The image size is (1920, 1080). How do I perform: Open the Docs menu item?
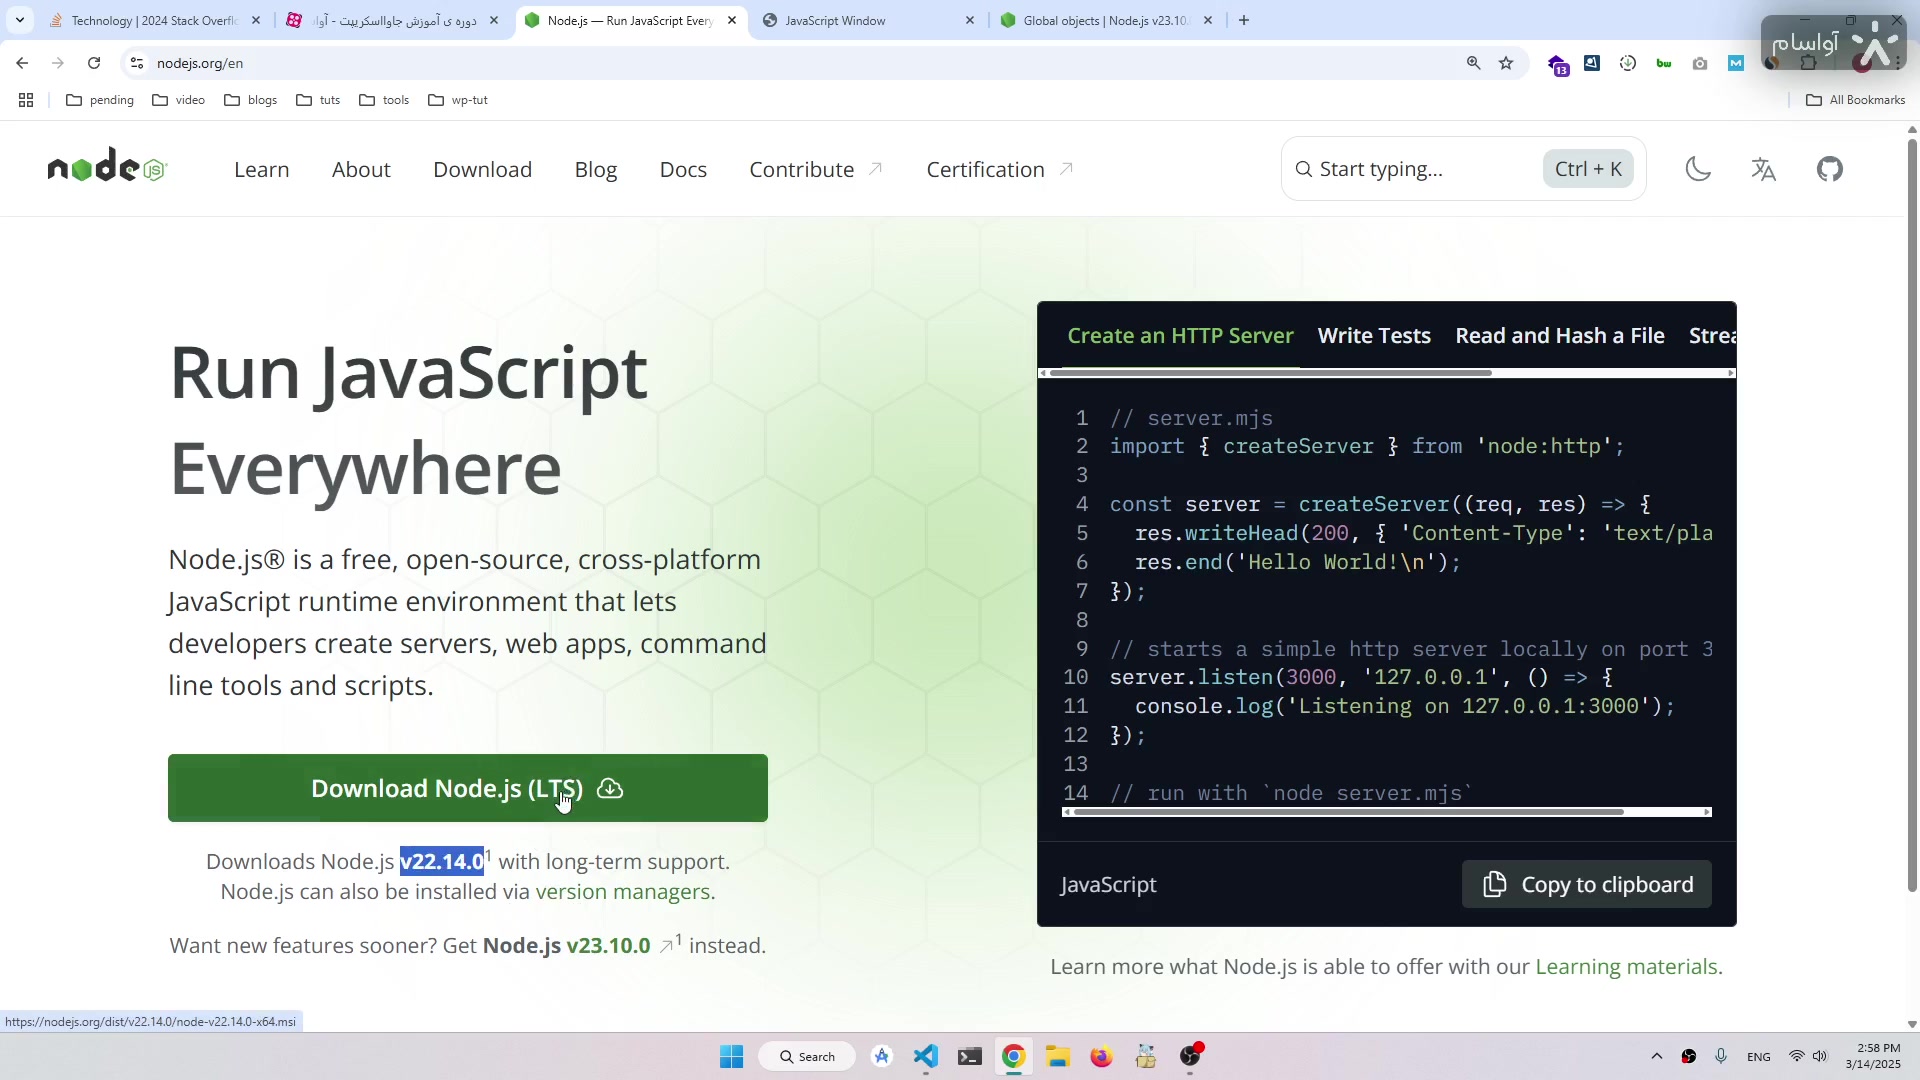(683, 169)
